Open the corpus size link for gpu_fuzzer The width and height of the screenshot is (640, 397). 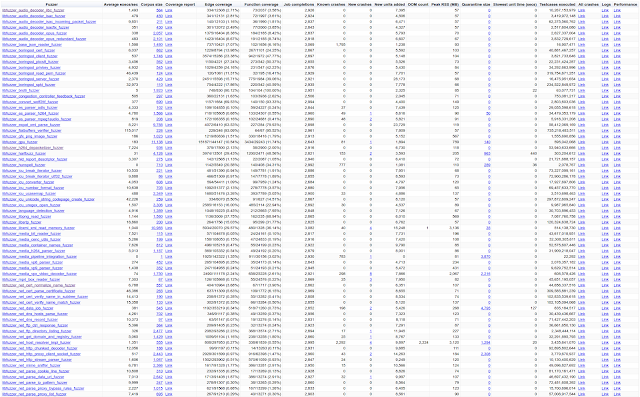click(x=157, y=142)
